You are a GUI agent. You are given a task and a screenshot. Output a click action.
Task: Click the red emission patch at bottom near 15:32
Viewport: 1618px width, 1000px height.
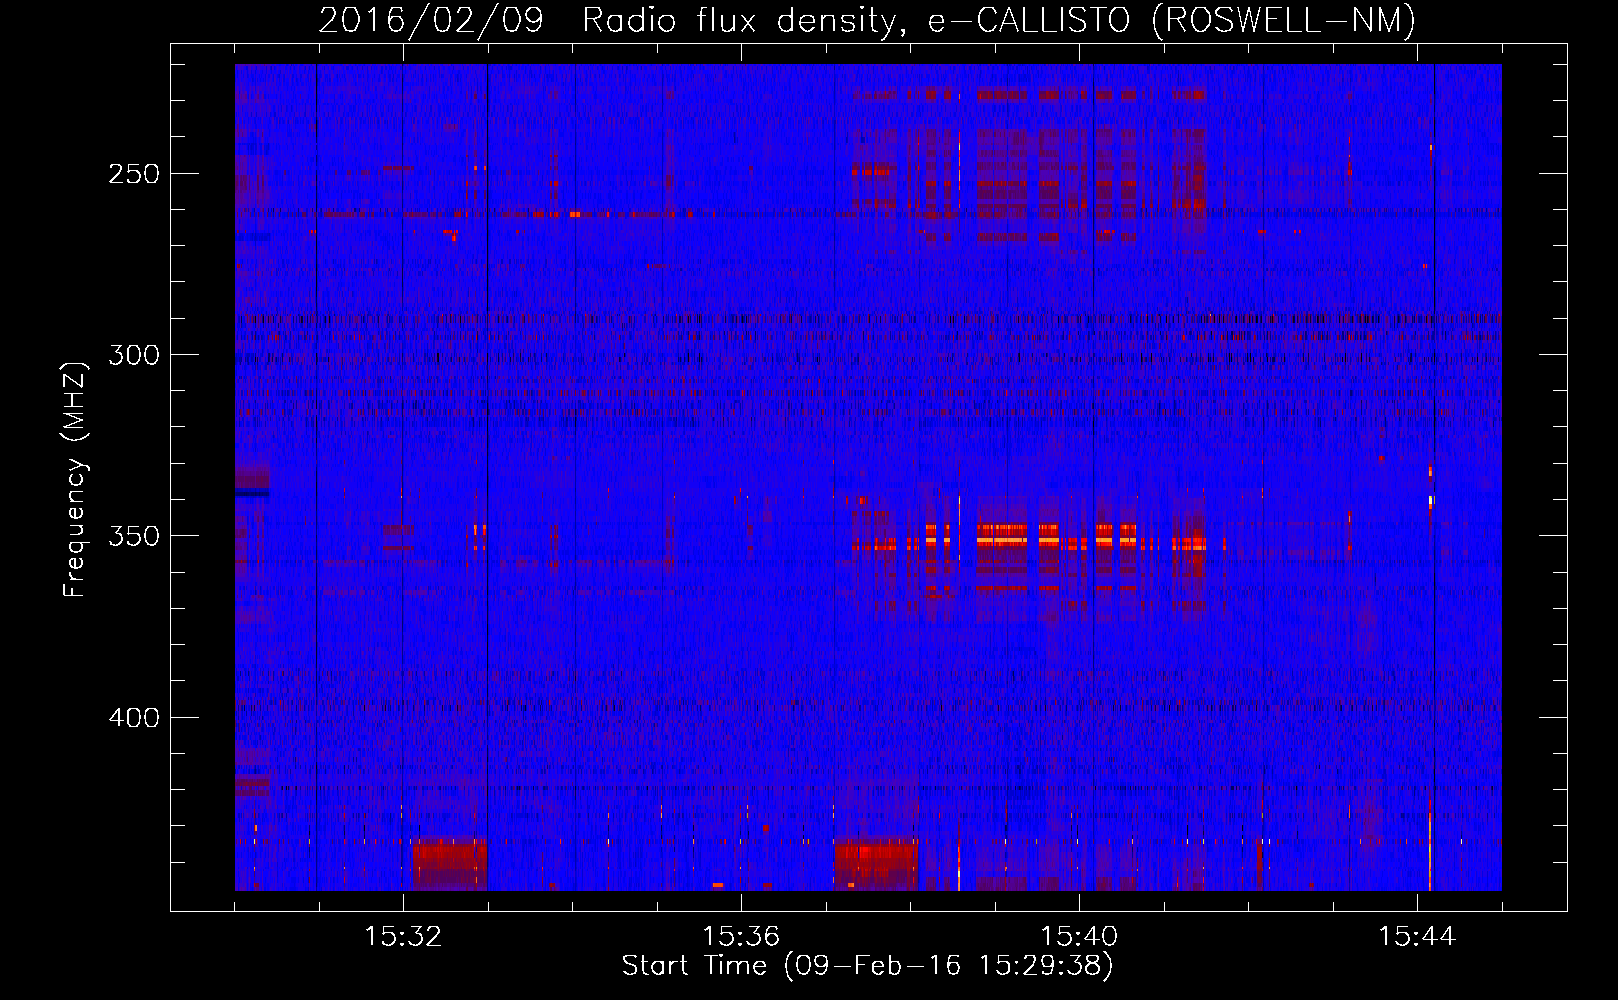point(449,864)
